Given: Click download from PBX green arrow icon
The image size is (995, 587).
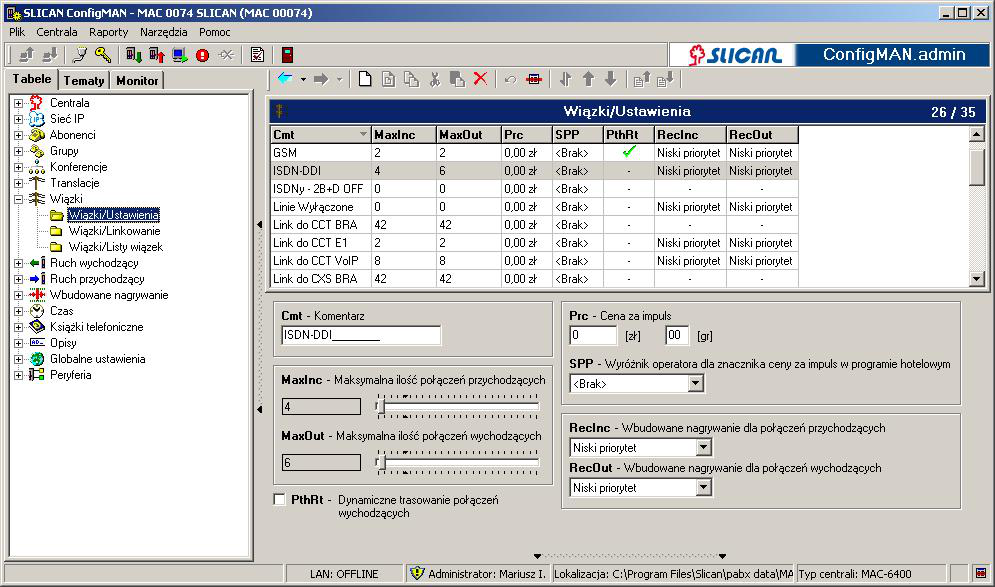Looking at the screenshot, I should [133, 55].
